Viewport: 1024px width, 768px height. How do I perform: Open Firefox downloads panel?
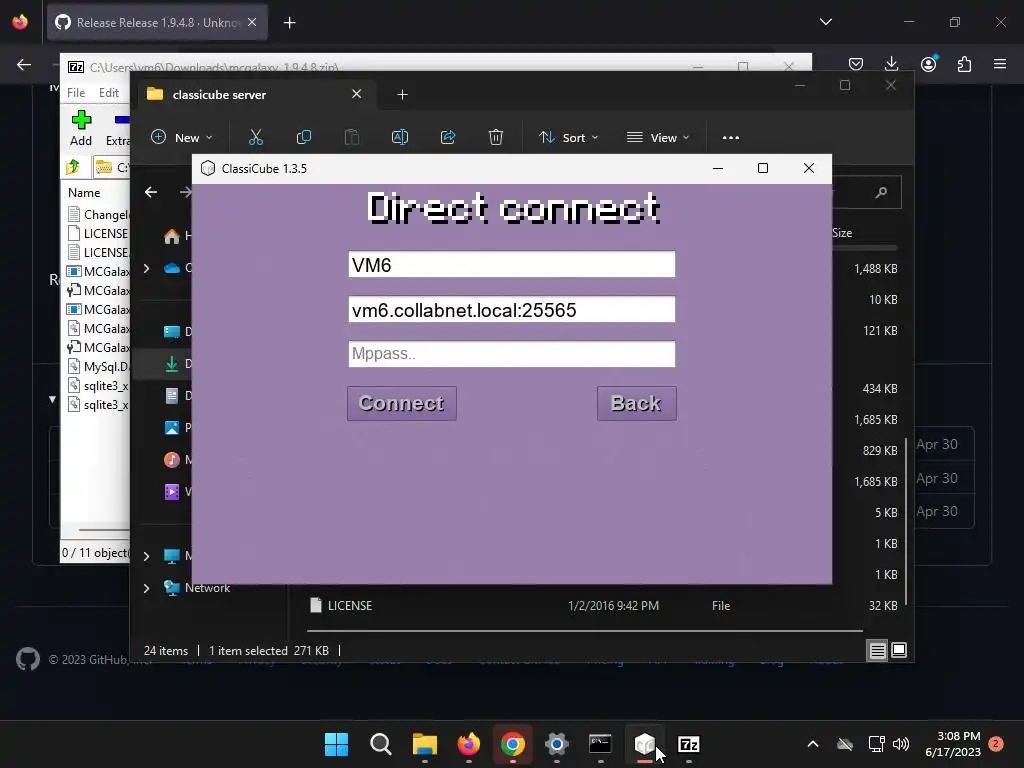click(x=891, y=64)
